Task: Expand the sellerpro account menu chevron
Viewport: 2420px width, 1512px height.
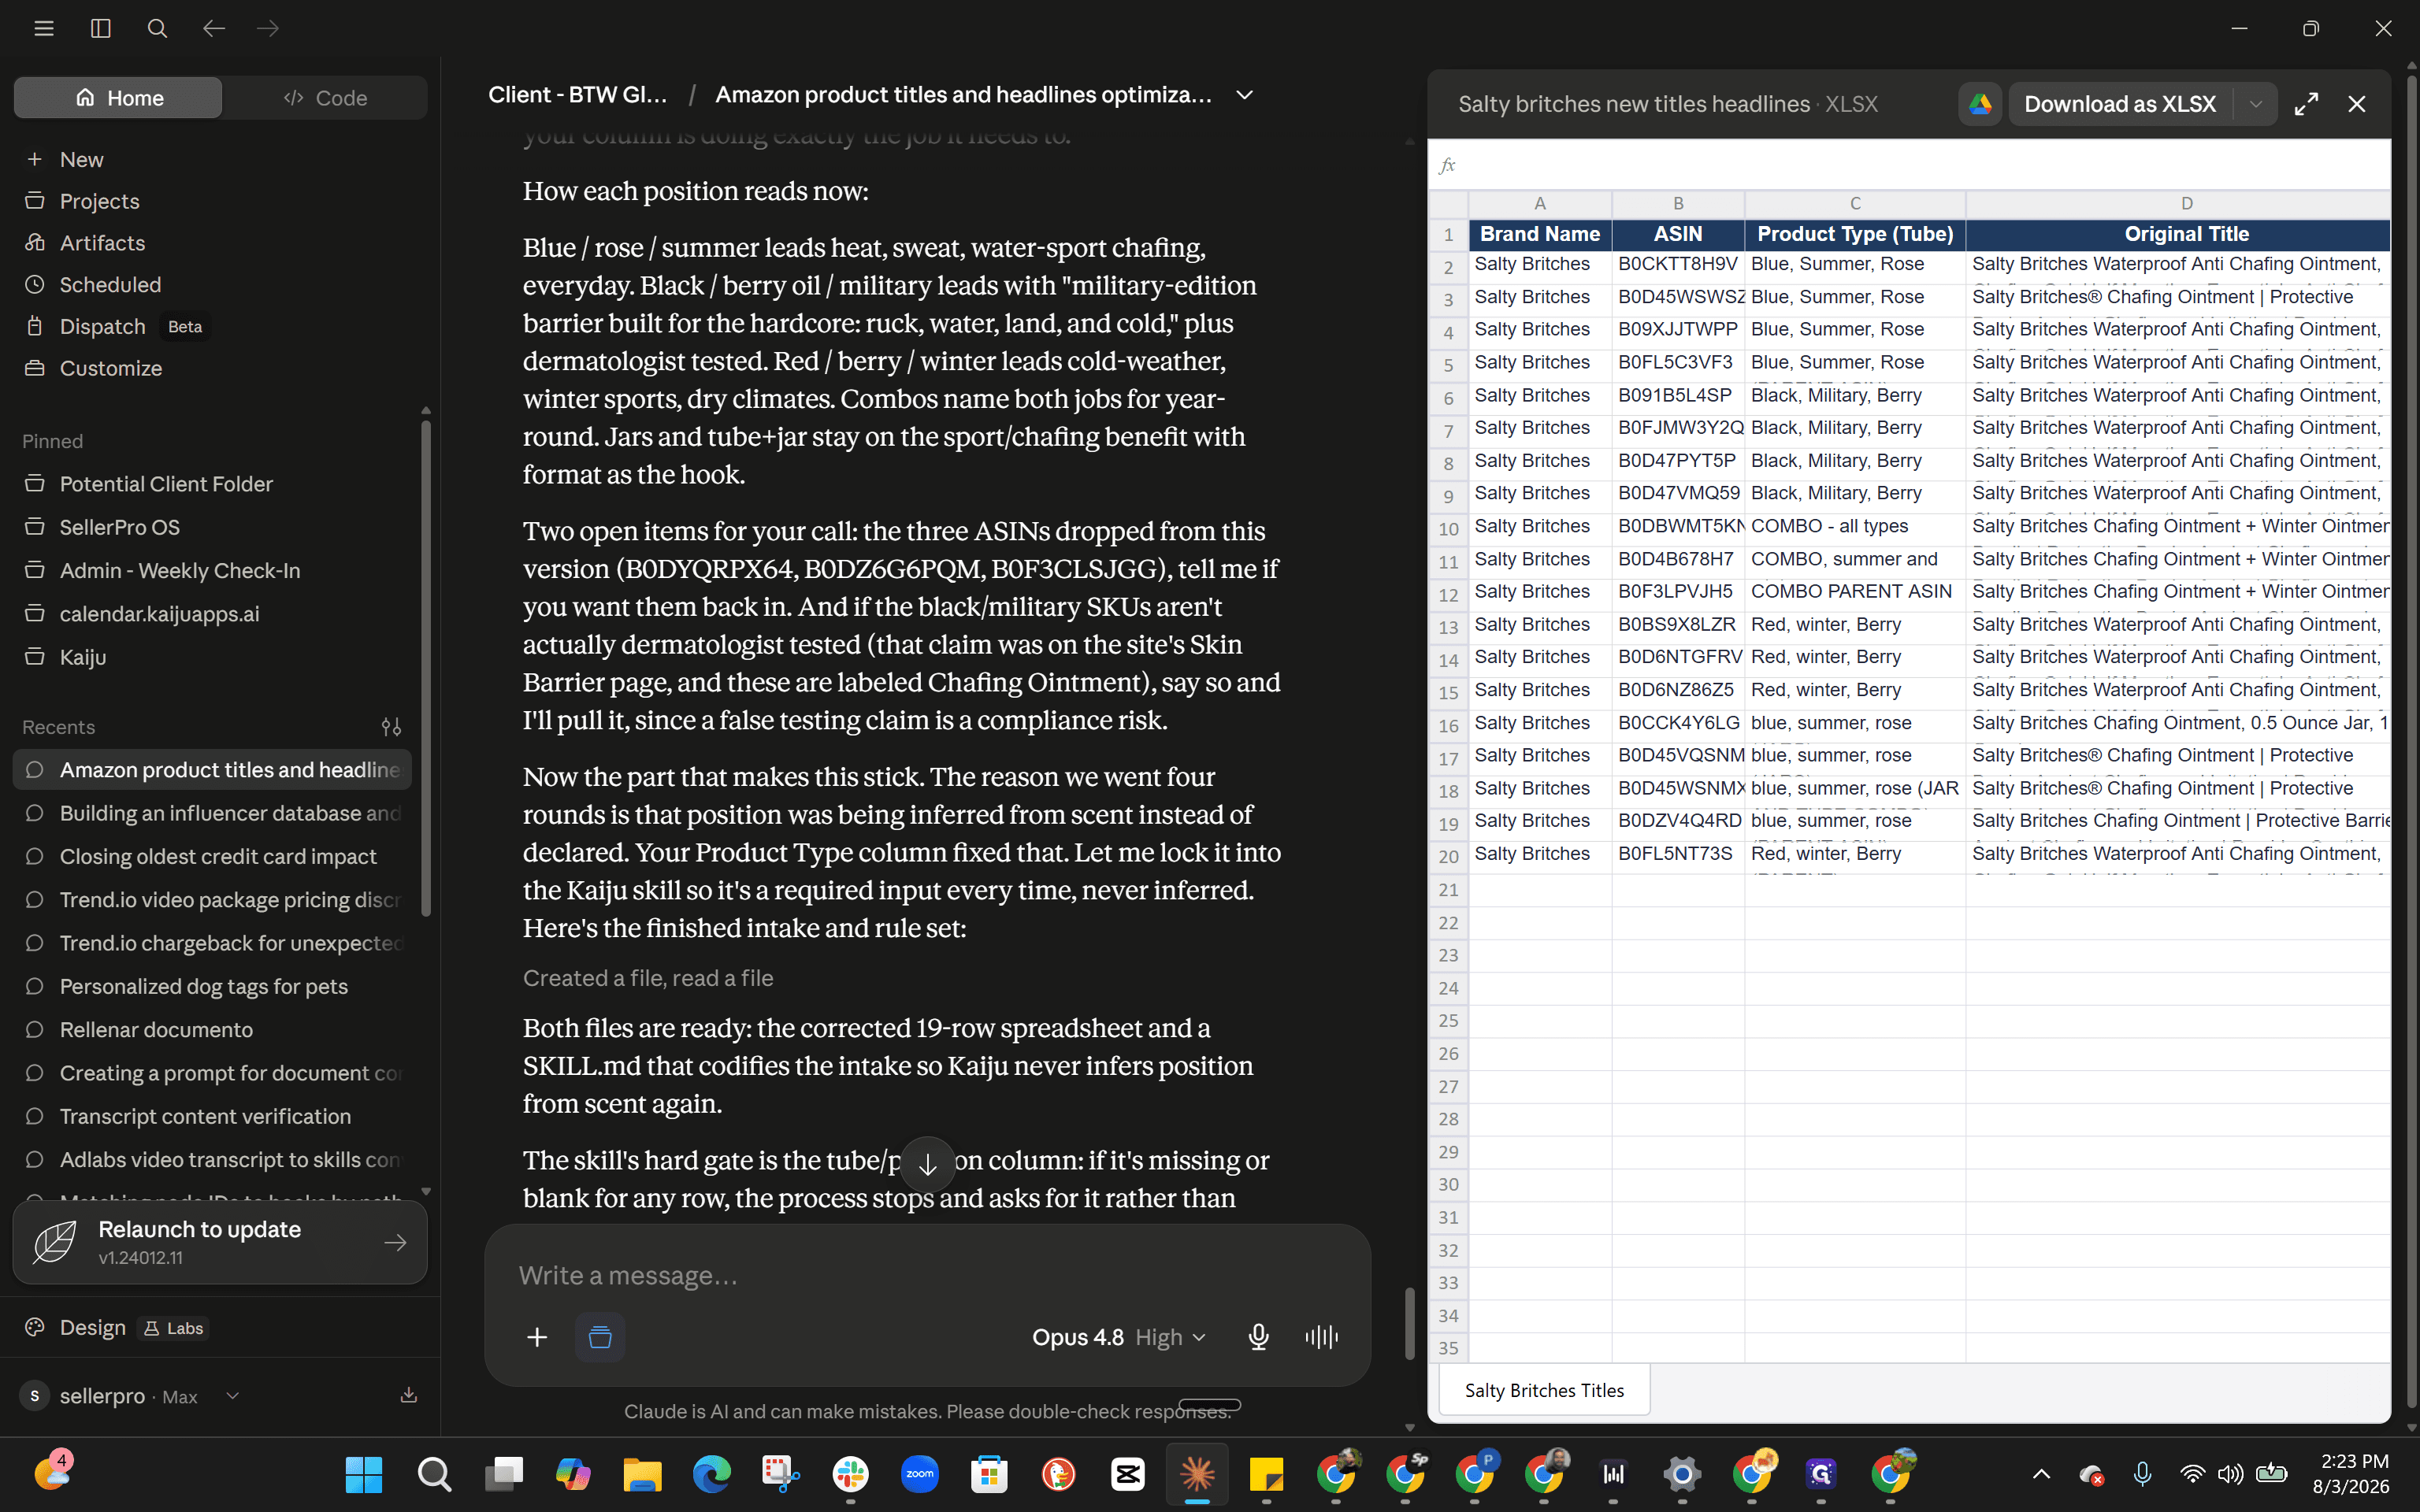Action: pyautogui.click(x=232, y=1396)
